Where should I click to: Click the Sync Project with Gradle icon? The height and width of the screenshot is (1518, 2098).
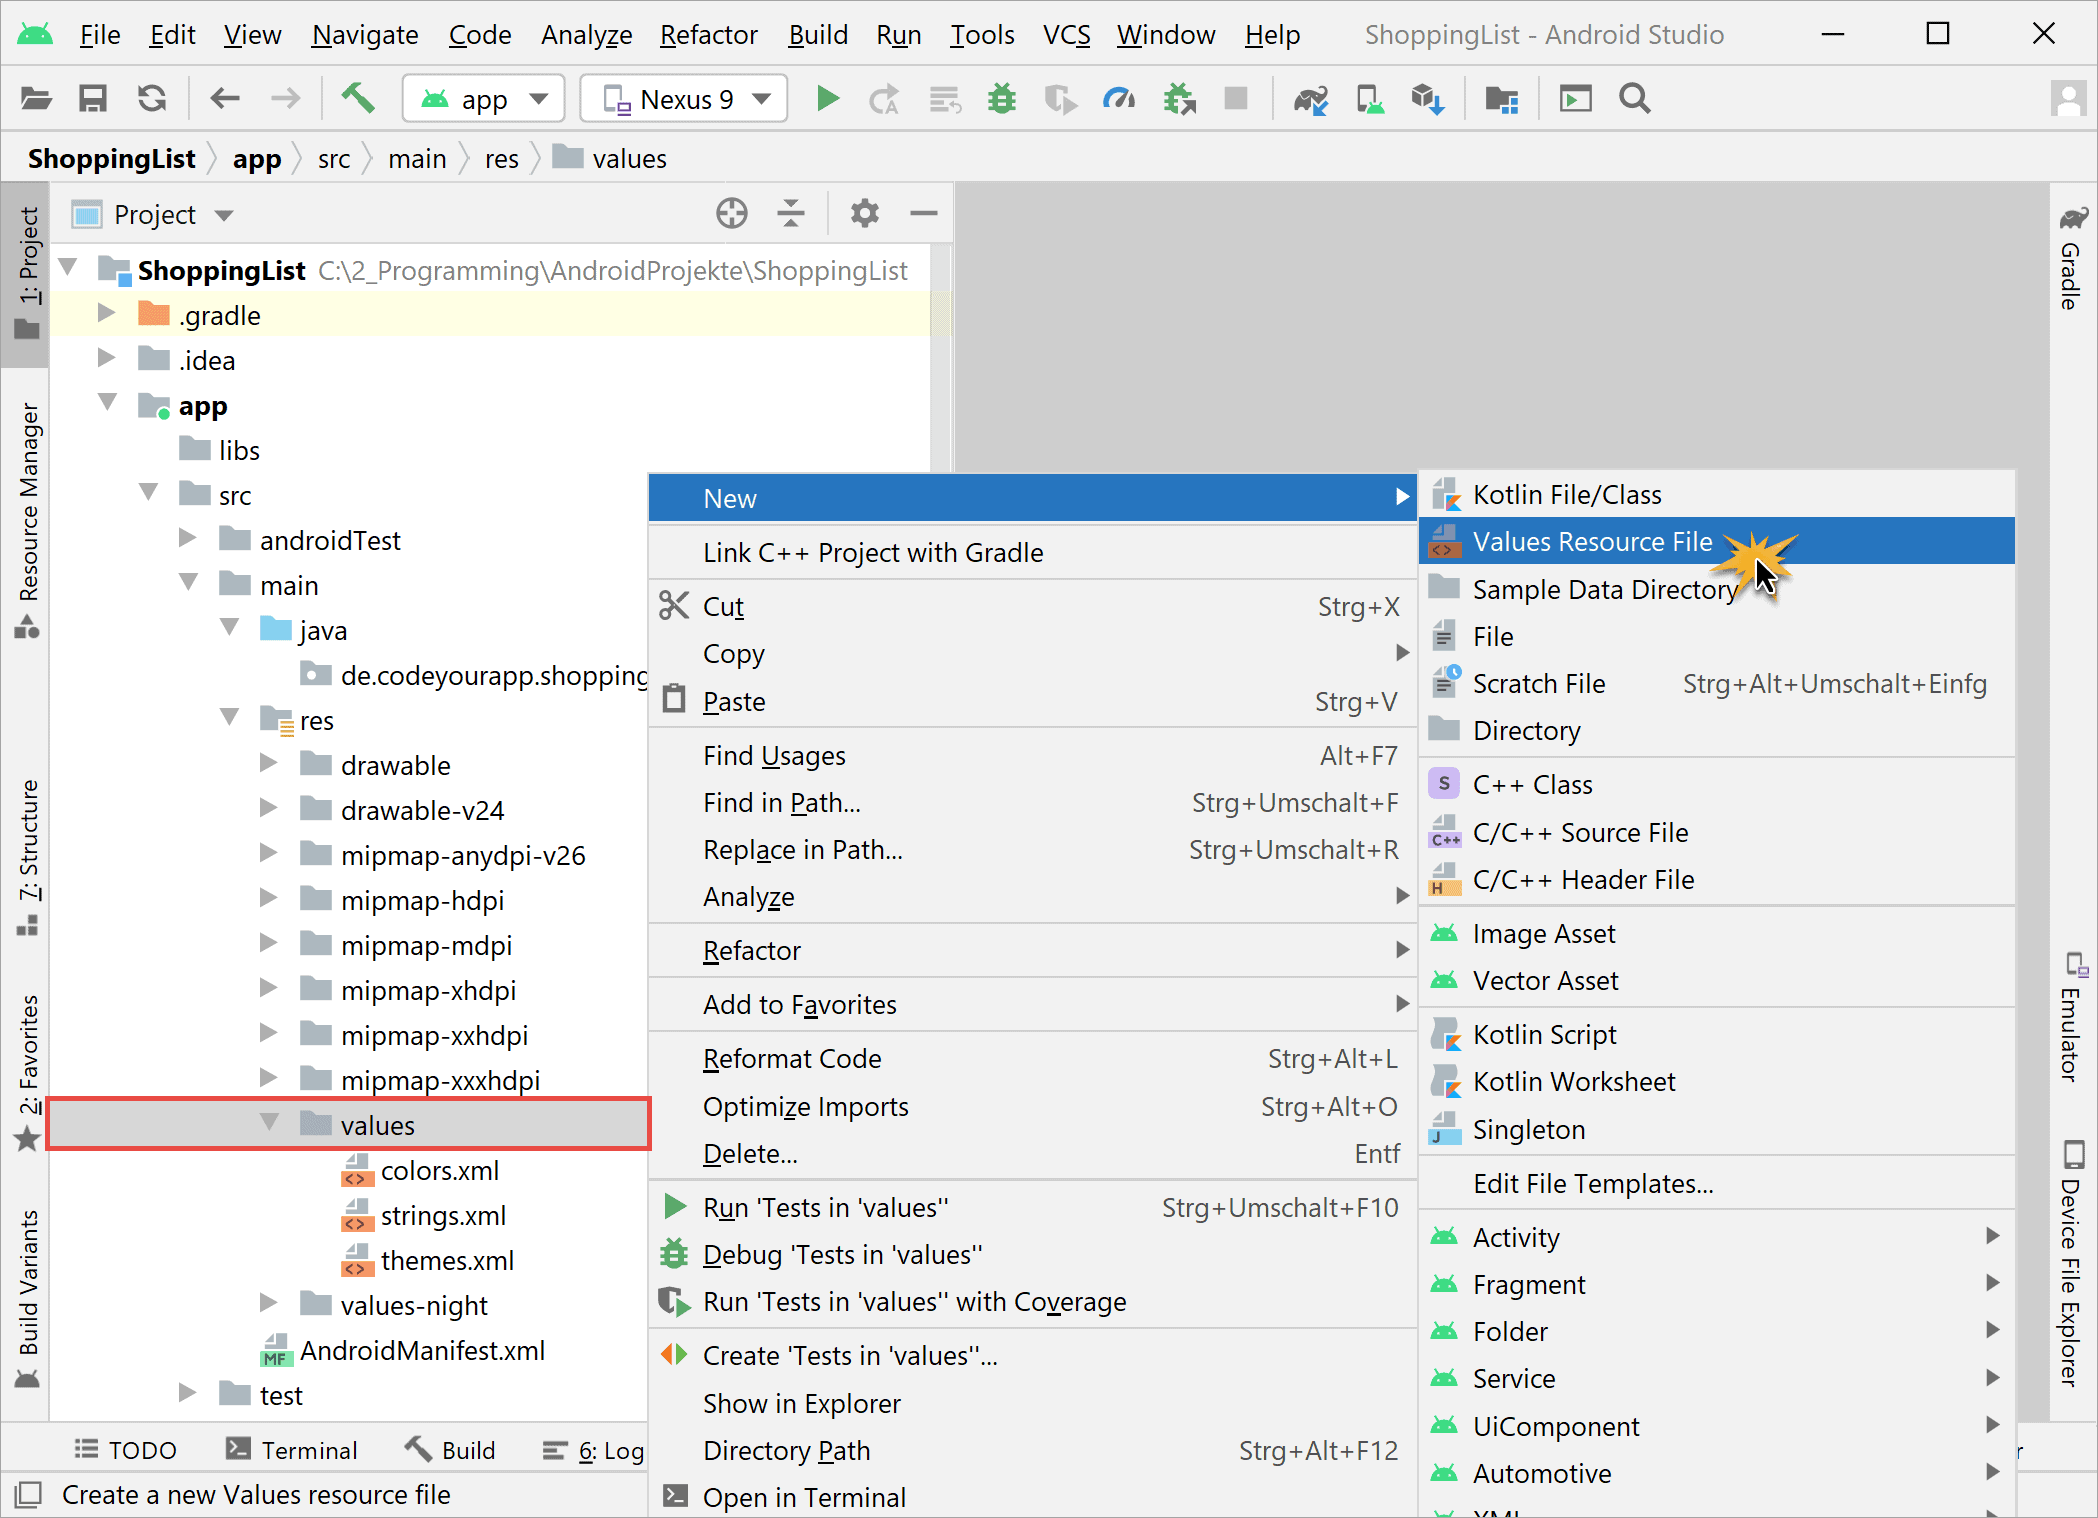point(1311,98)
